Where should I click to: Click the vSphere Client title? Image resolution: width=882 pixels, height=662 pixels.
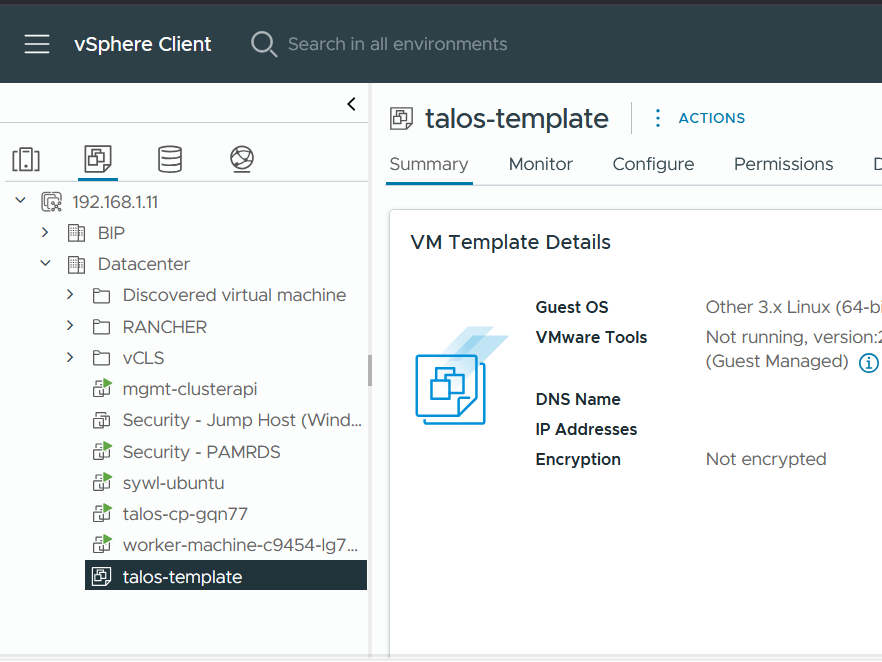pos(143,44)
